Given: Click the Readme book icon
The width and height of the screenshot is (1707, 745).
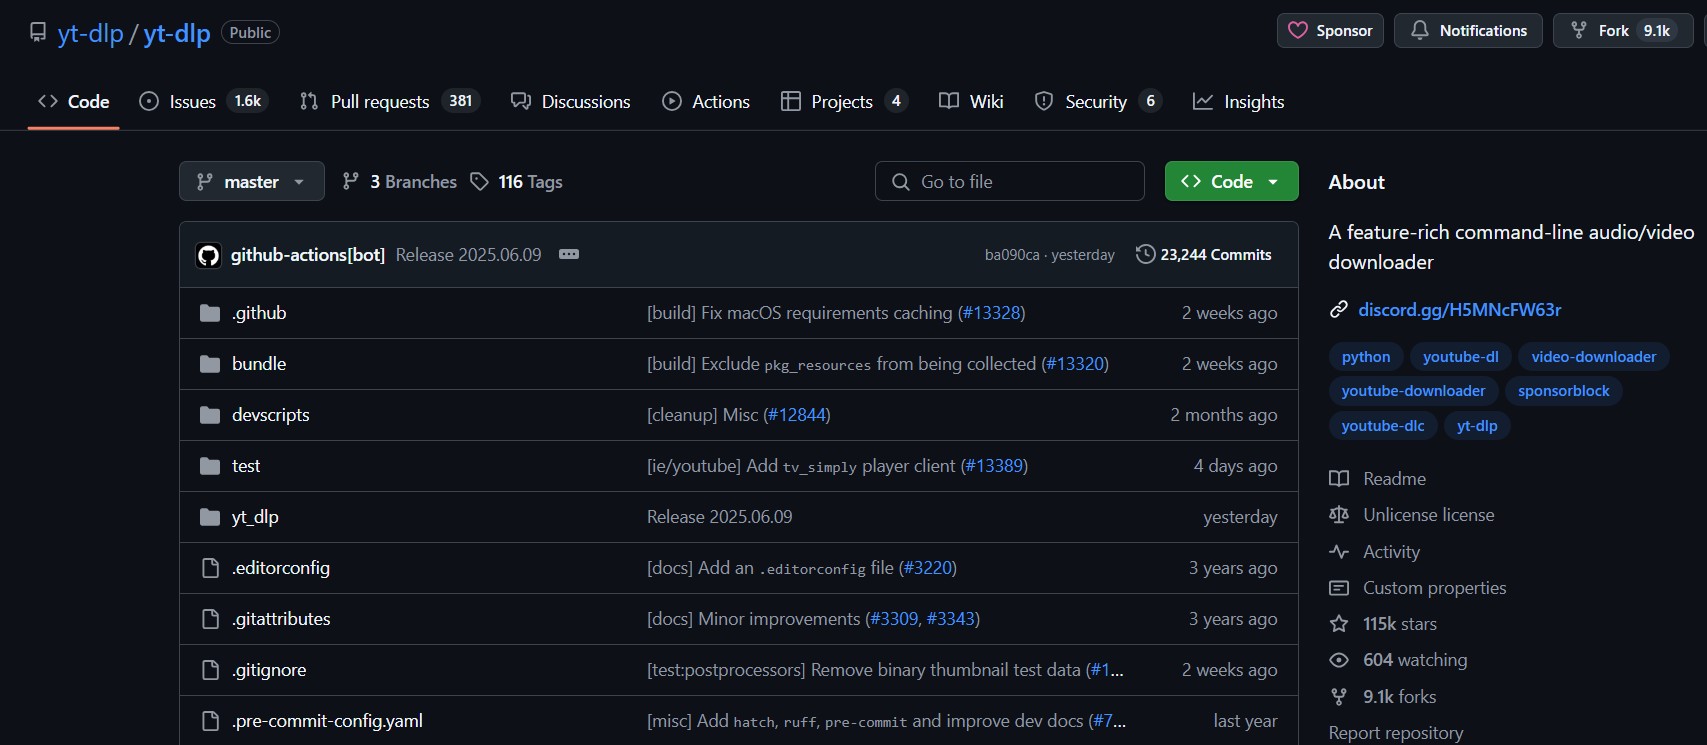Looking at the screenshot, I should (x=1339, y=479).
